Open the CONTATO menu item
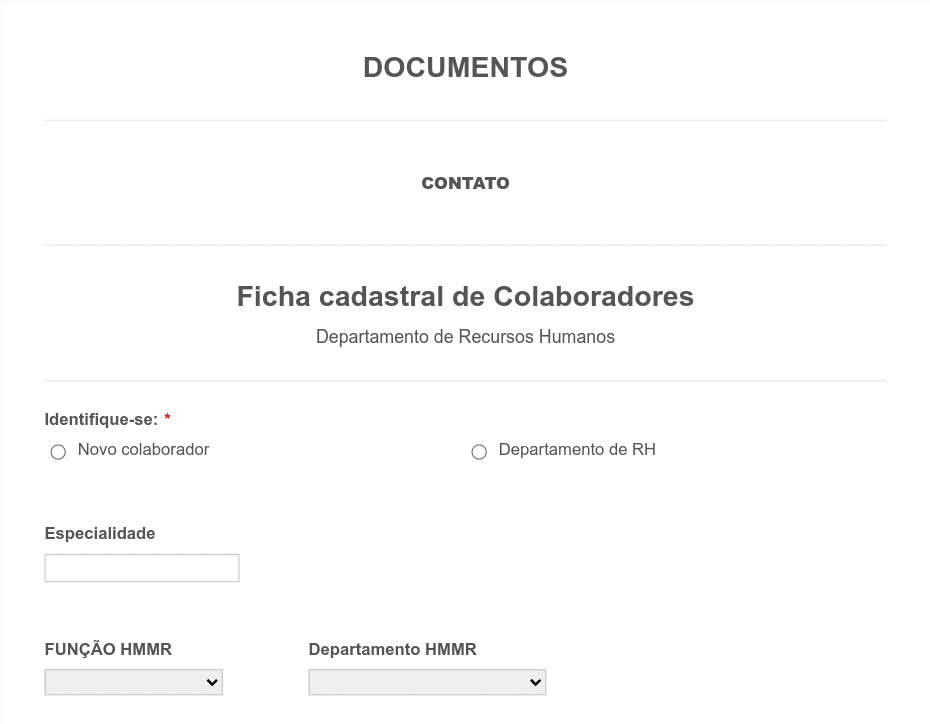 (466, 183)
